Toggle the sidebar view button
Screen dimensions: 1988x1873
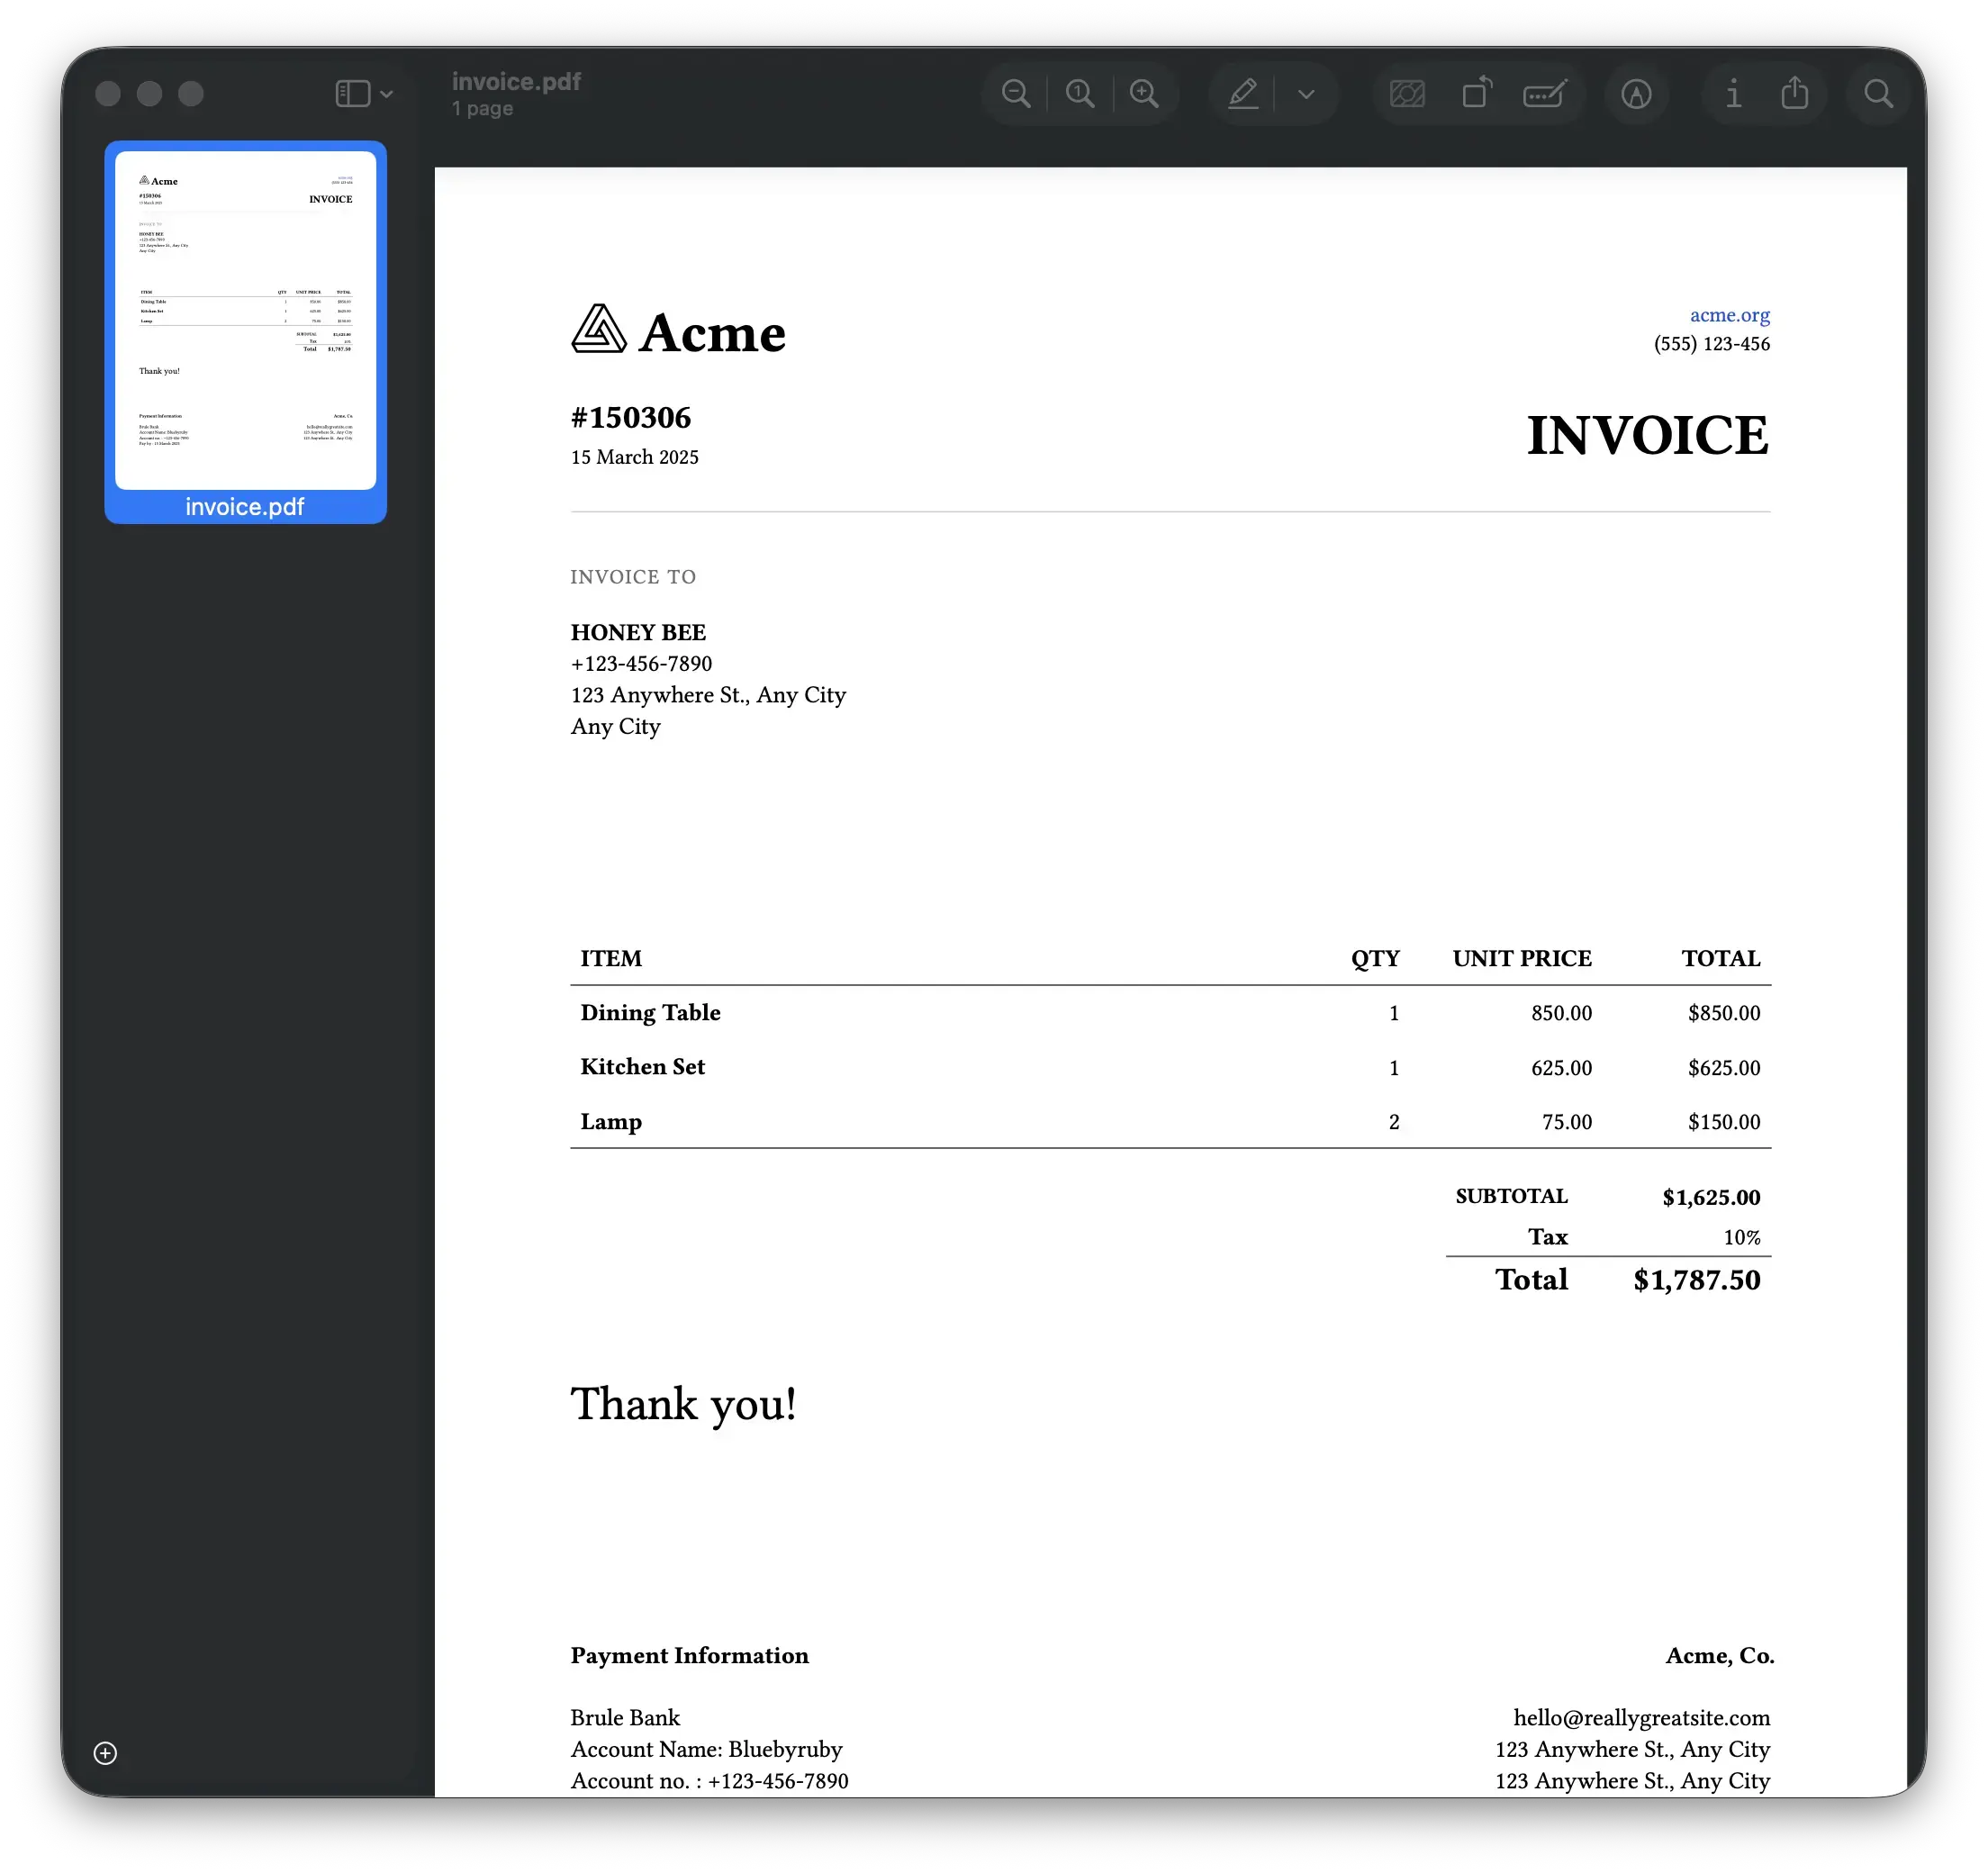(353, 94)
